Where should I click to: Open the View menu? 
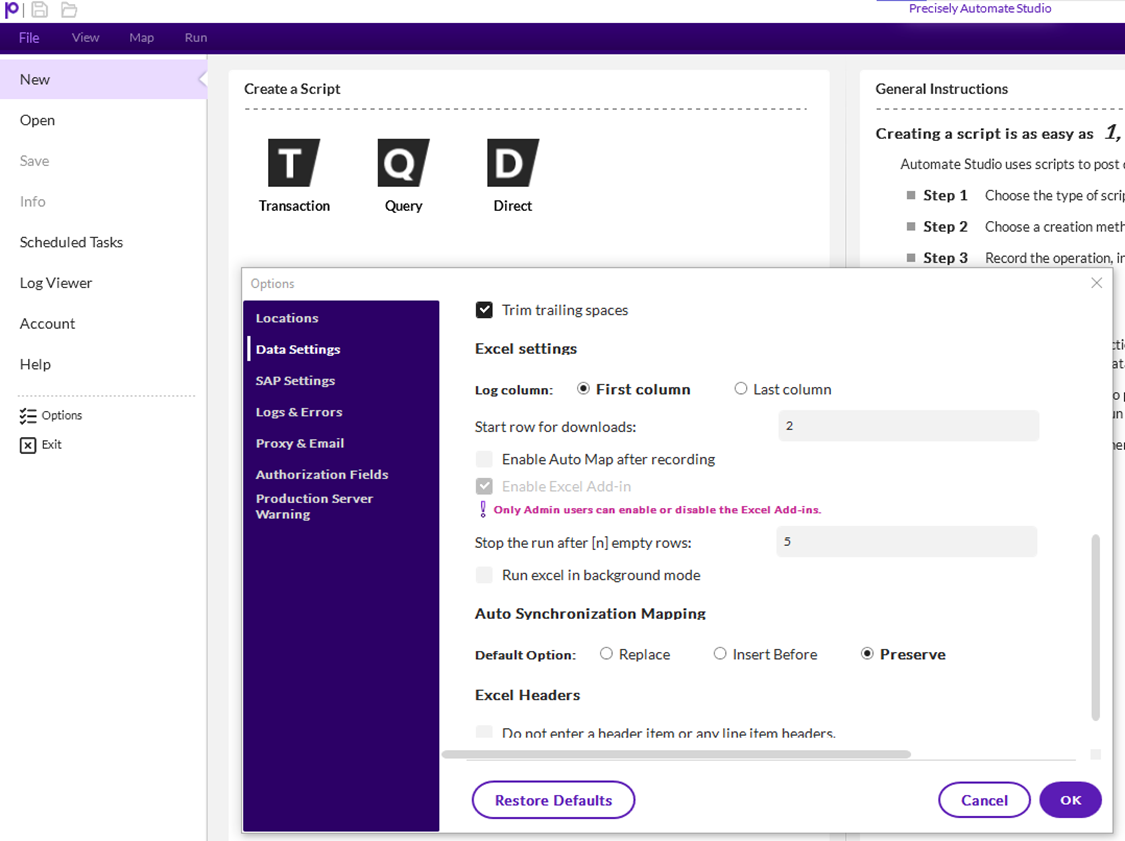[85, 38]
